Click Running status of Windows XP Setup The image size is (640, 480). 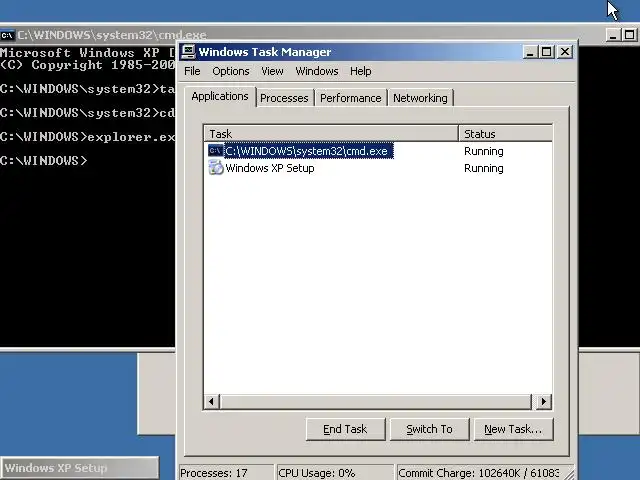pyautogui.click(x=484, y=168)
